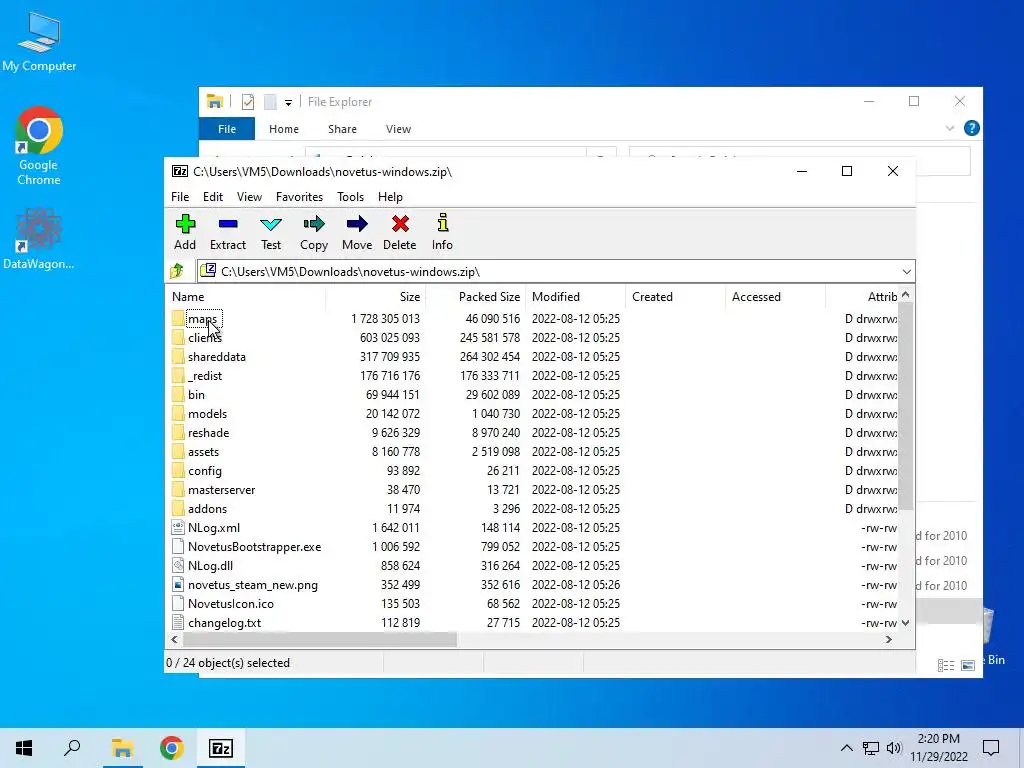Open My Computer desktop icon
Image resolution: width=1024 pixels, height=768 pixels.
tap(39, 41)
